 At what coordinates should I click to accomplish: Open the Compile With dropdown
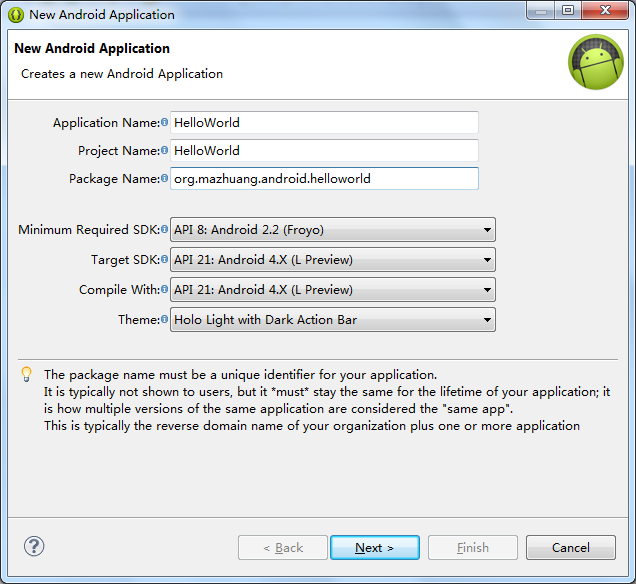(333, 290)
